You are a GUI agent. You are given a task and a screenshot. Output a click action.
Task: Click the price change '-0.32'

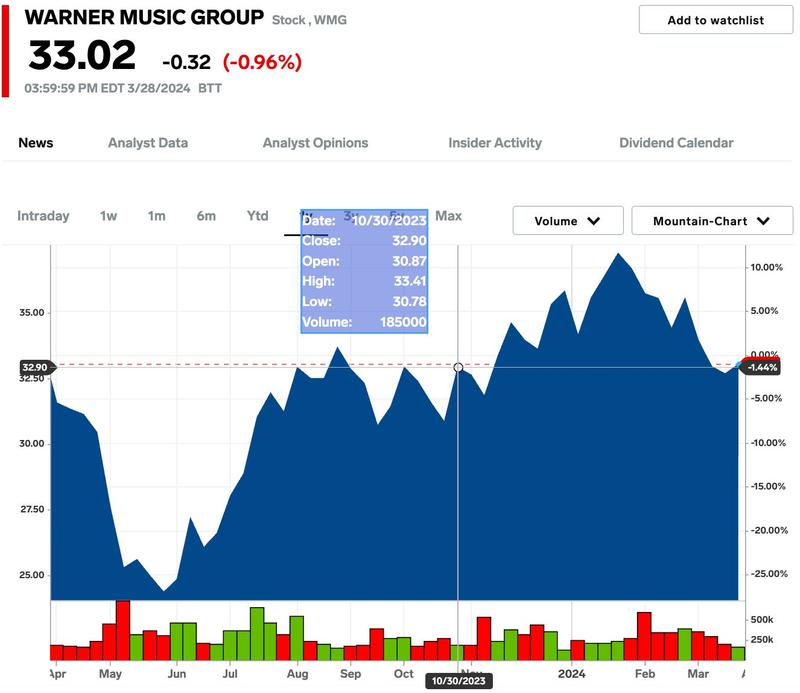click(x=186, y=62)
